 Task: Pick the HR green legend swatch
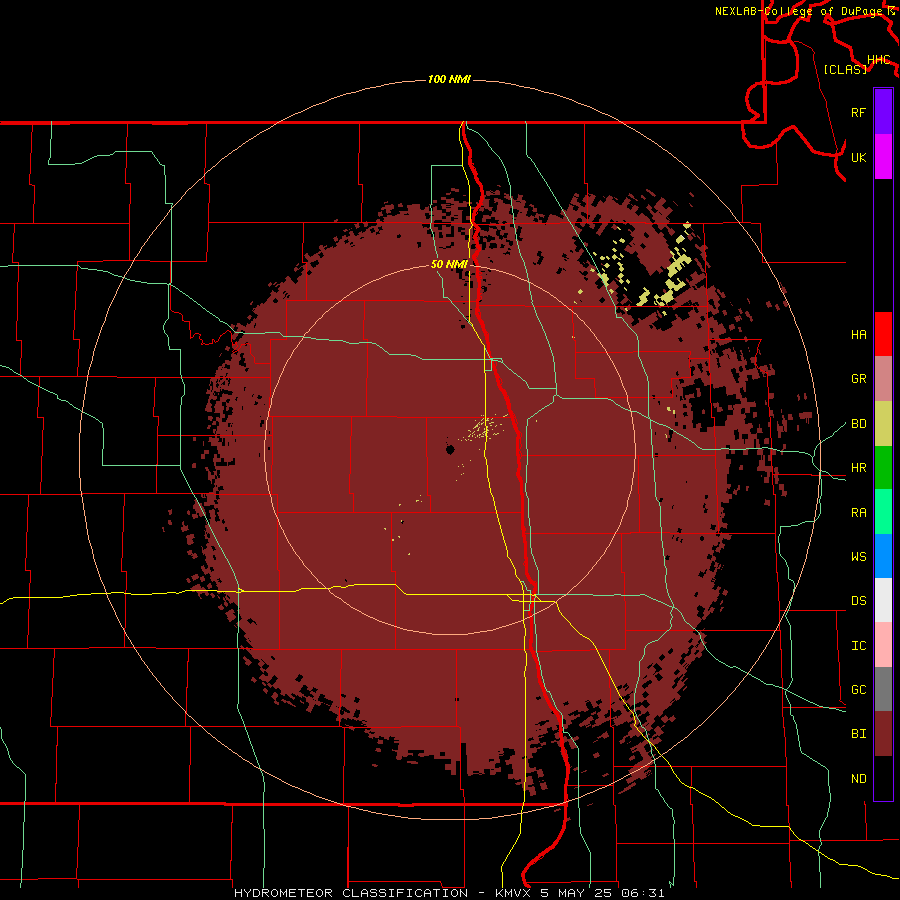click(x=883, y=468)
